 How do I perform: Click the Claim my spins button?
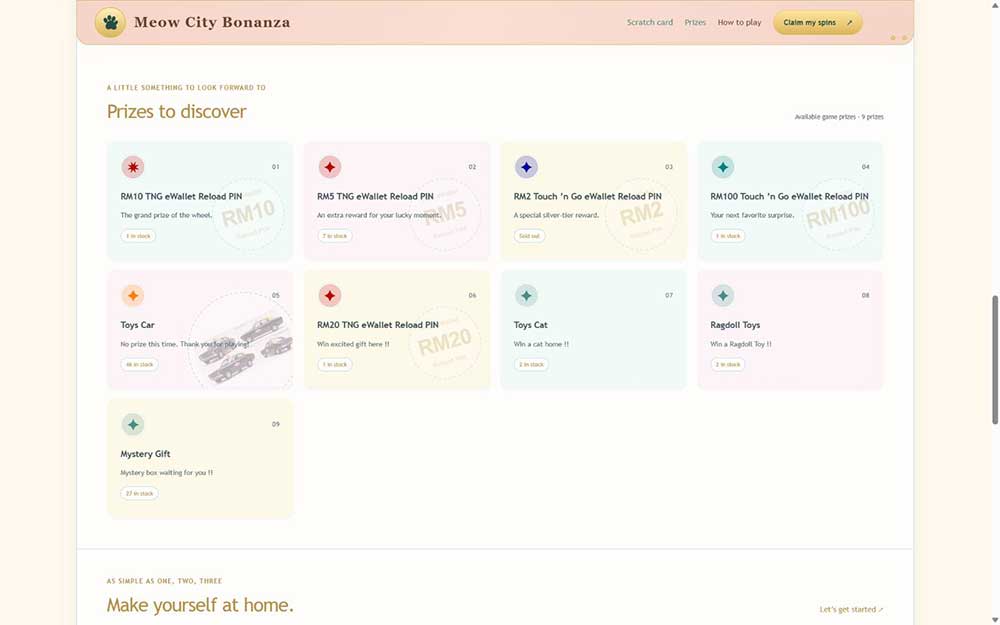(818, 22)
